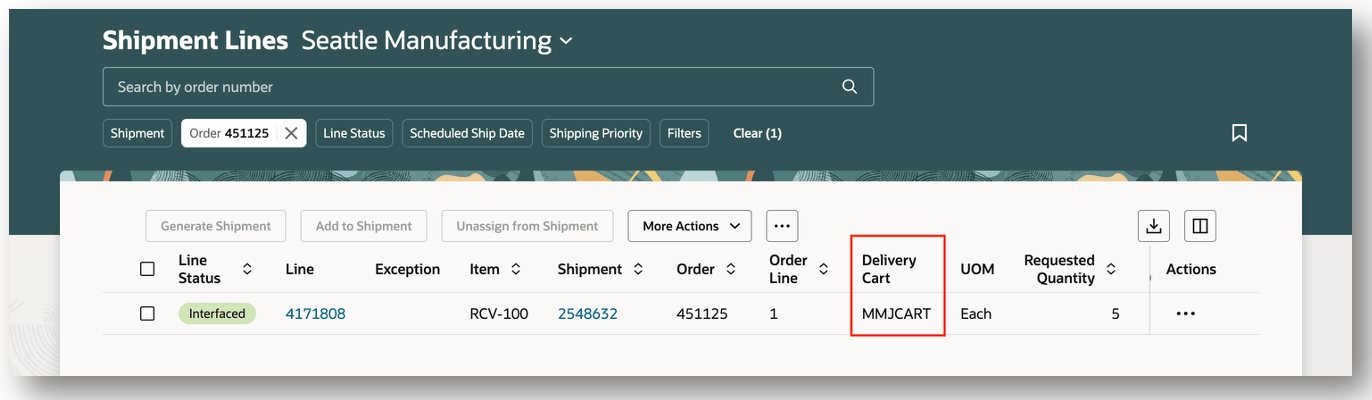Click the download export icon
The image size is (1372, 400).
(x=1154, y=226)
